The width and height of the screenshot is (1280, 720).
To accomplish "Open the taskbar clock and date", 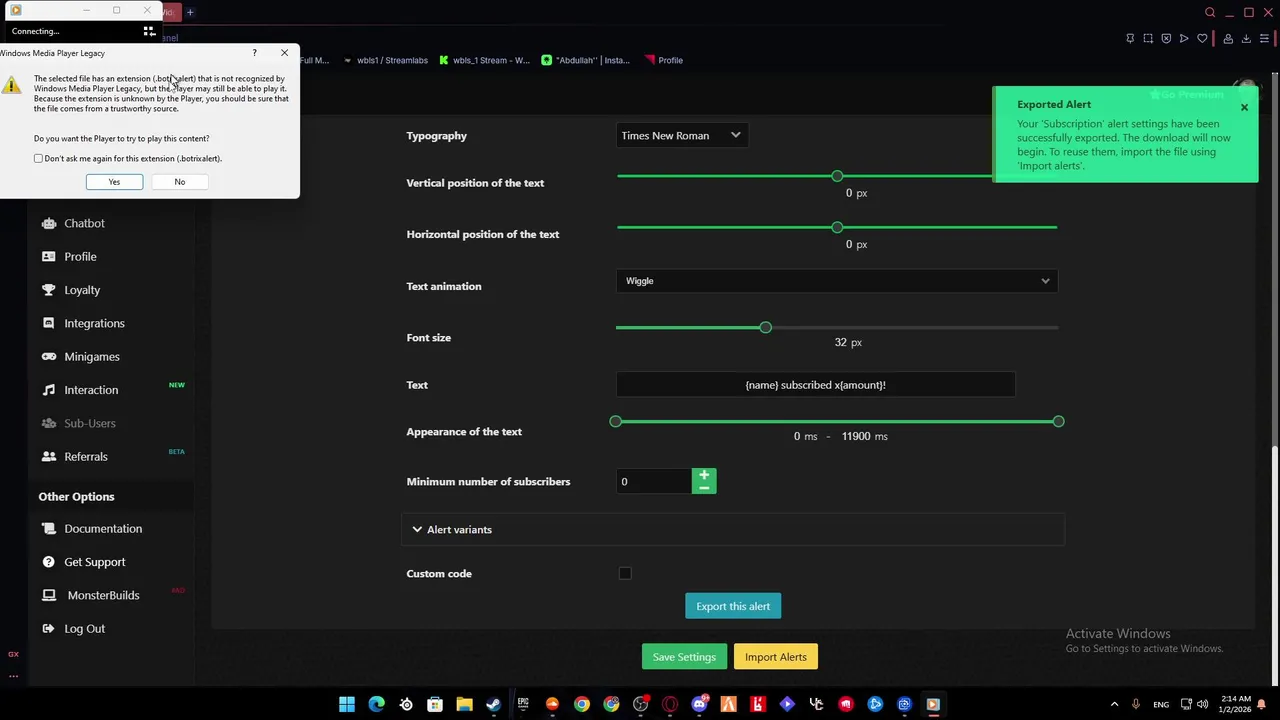I will pos(1236,704).
